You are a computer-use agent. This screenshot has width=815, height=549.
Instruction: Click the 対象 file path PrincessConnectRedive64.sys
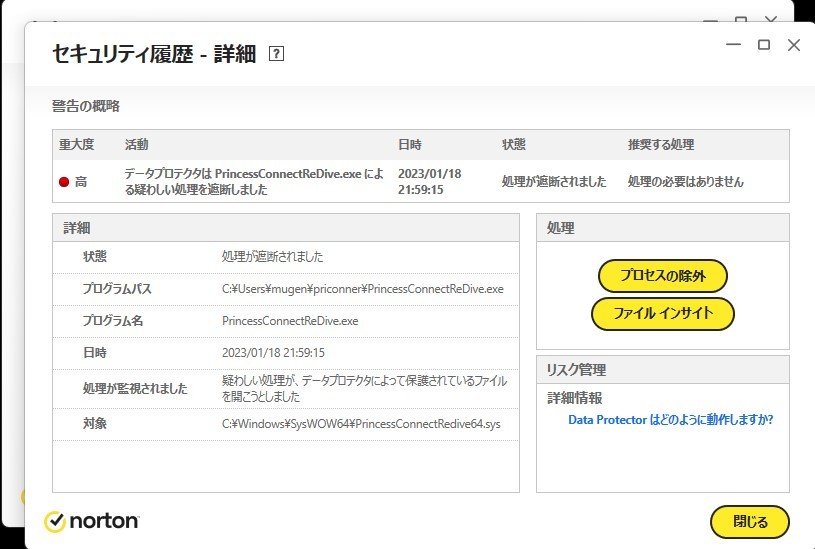360,424
